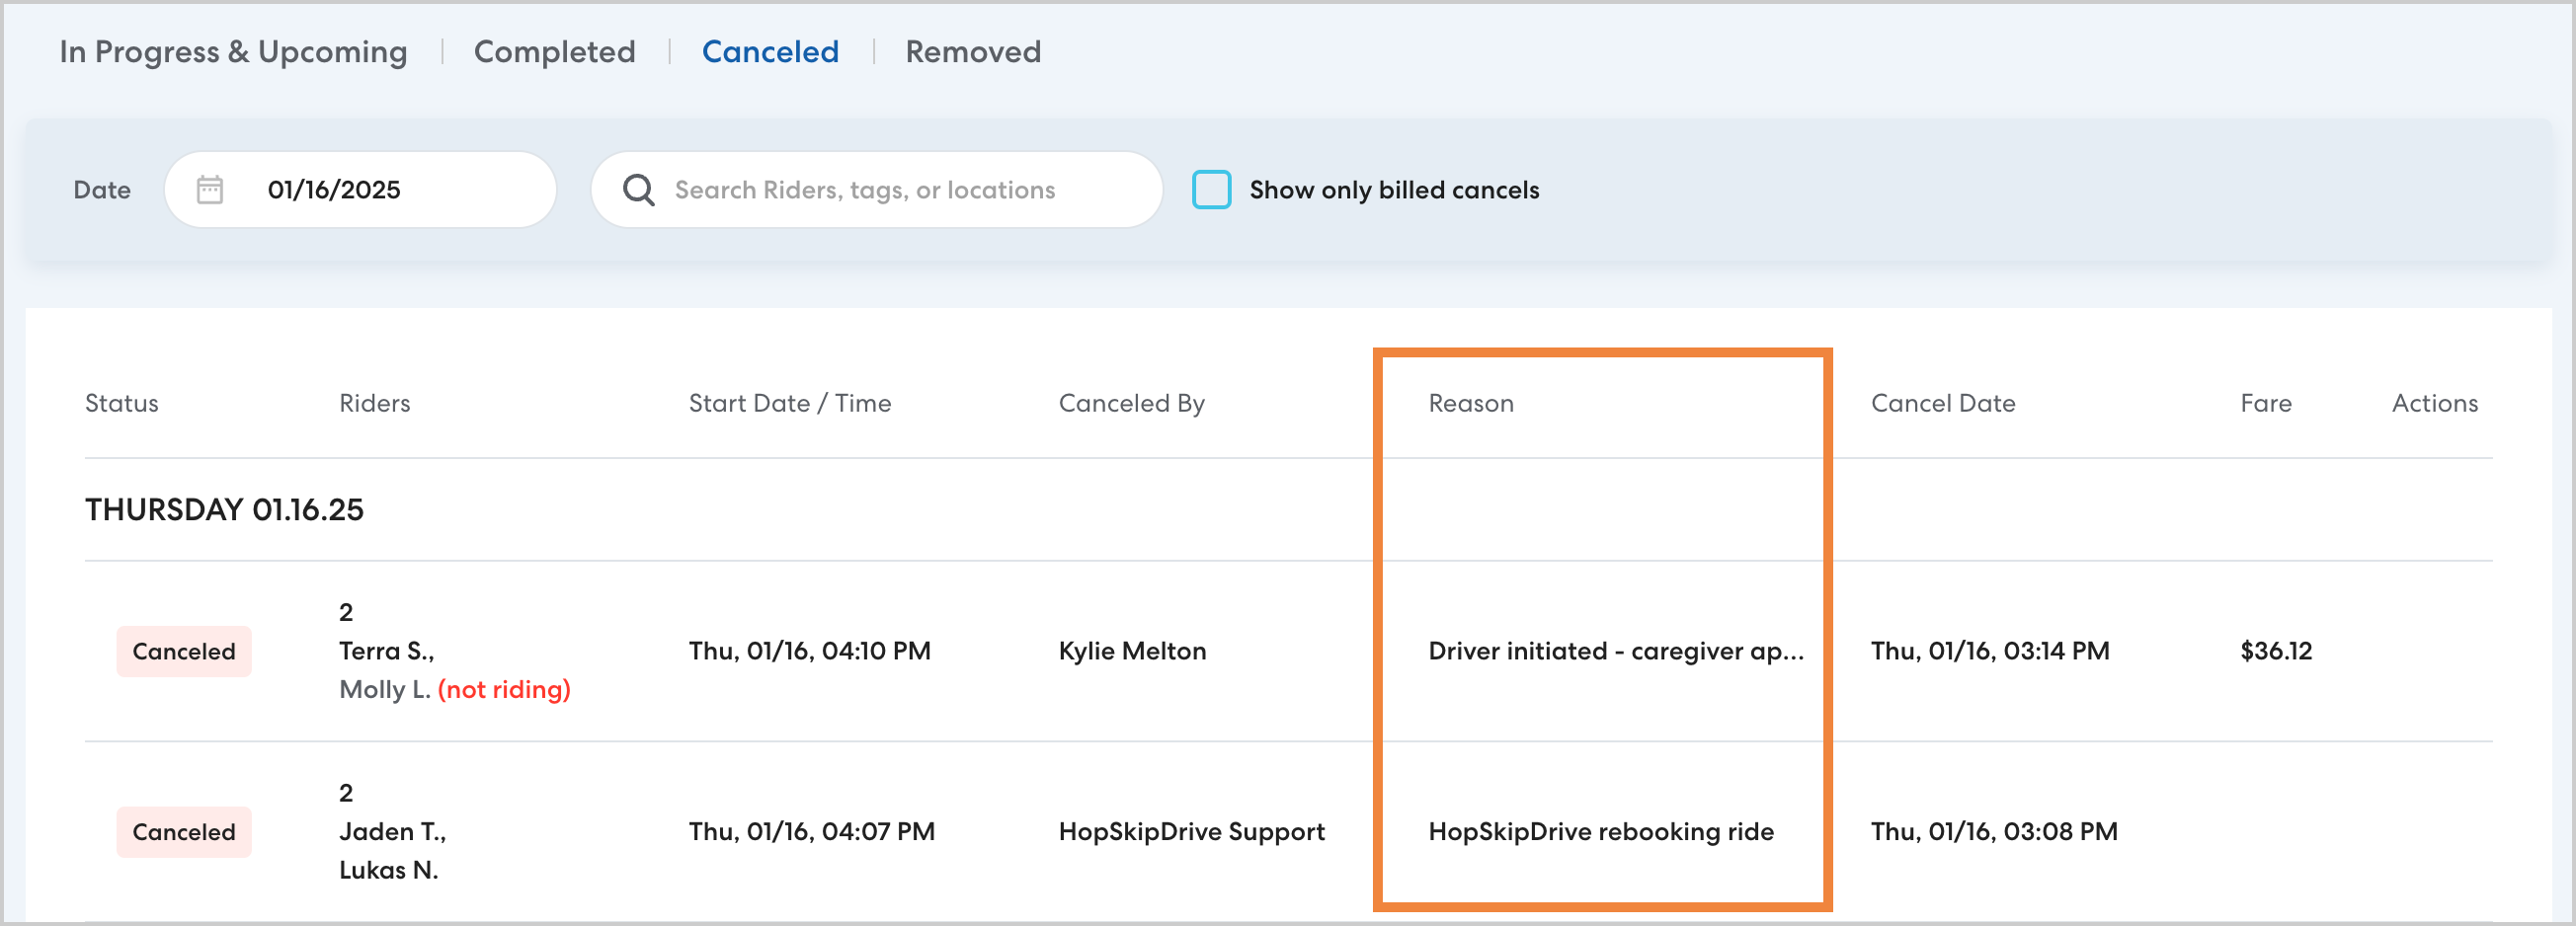The height and width of the screenshot is (926, 2576).
Task: Enable Show only billed cancels checkbox
Action: pyautogui.click(x=1211, y=190)
